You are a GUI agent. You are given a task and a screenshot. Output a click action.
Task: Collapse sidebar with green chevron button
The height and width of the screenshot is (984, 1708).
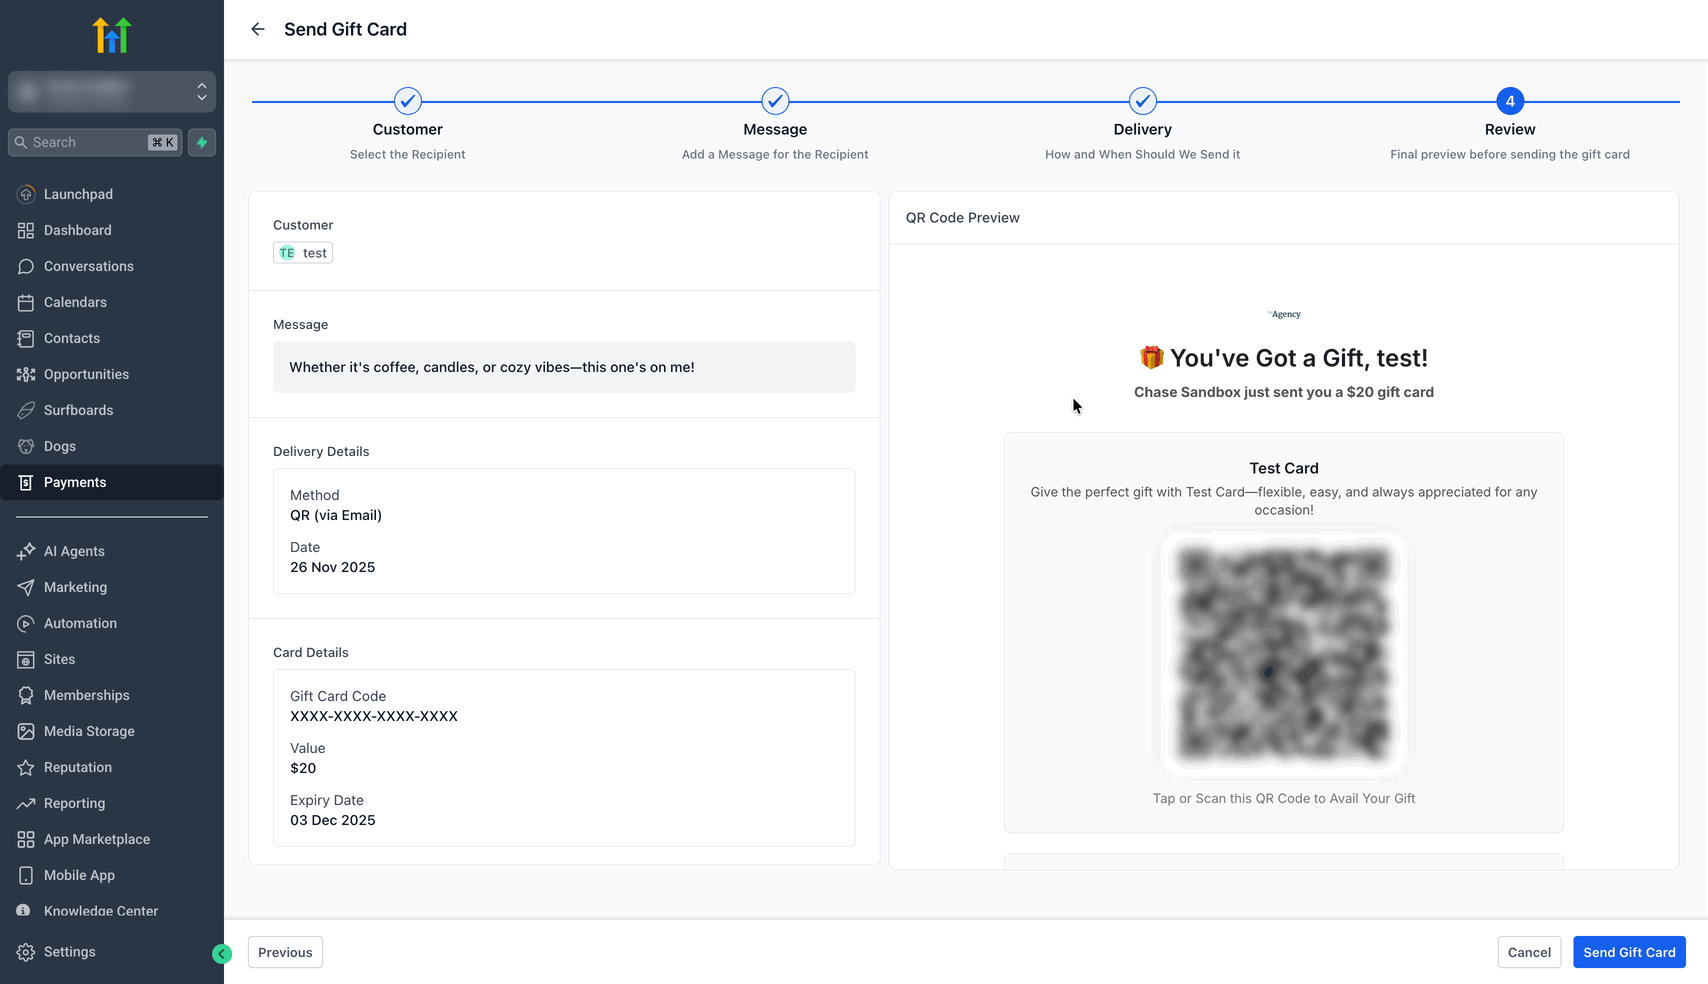[222, 954]
